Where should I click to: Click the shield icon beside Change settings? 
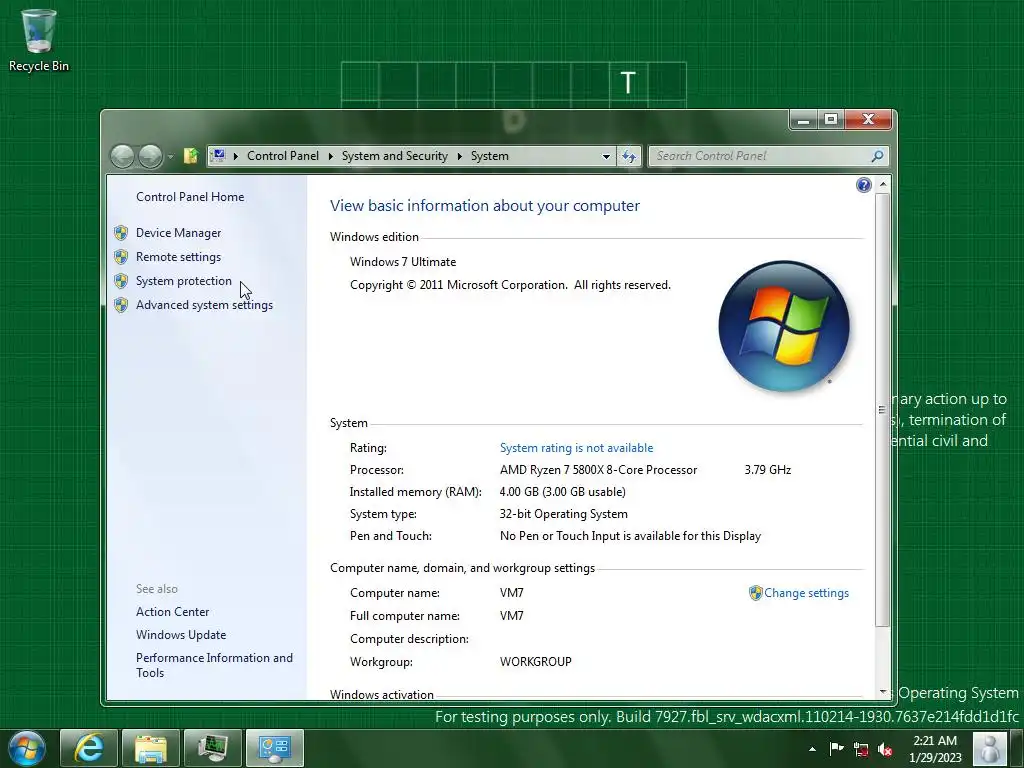point(756,593)
